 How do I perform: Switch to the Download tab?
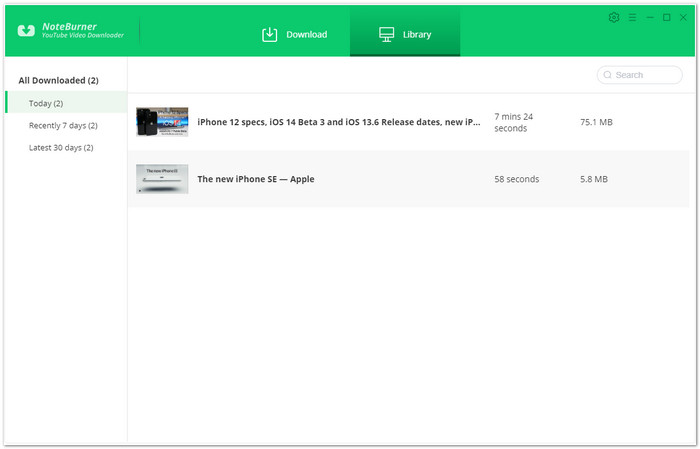[x=295, y=34]
